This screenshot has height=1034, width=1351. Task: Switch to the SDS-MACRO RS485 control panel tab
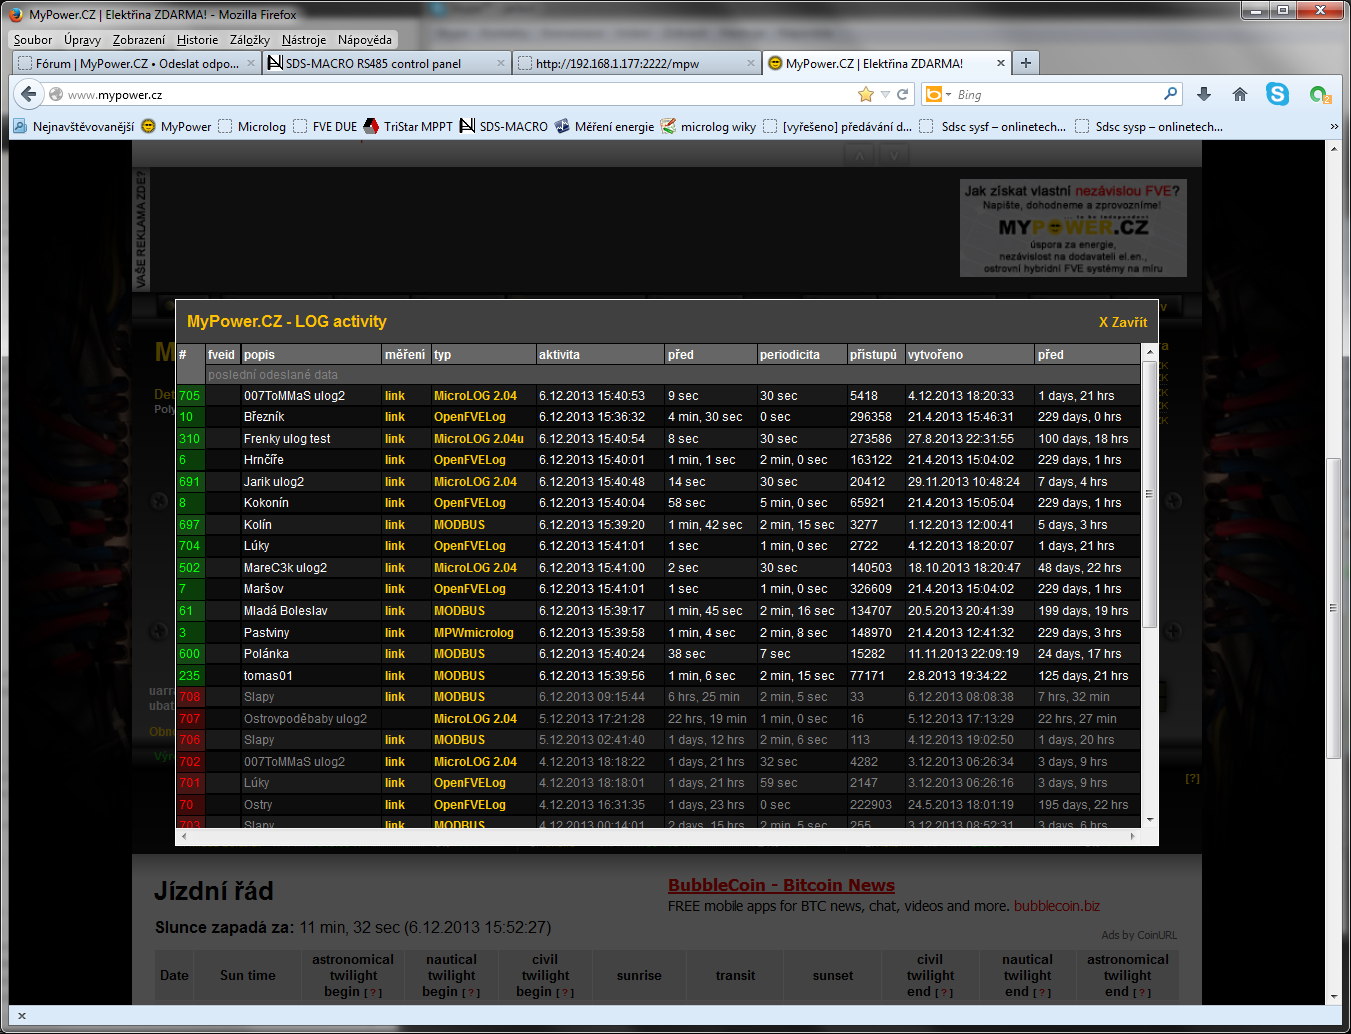[387, 63]
